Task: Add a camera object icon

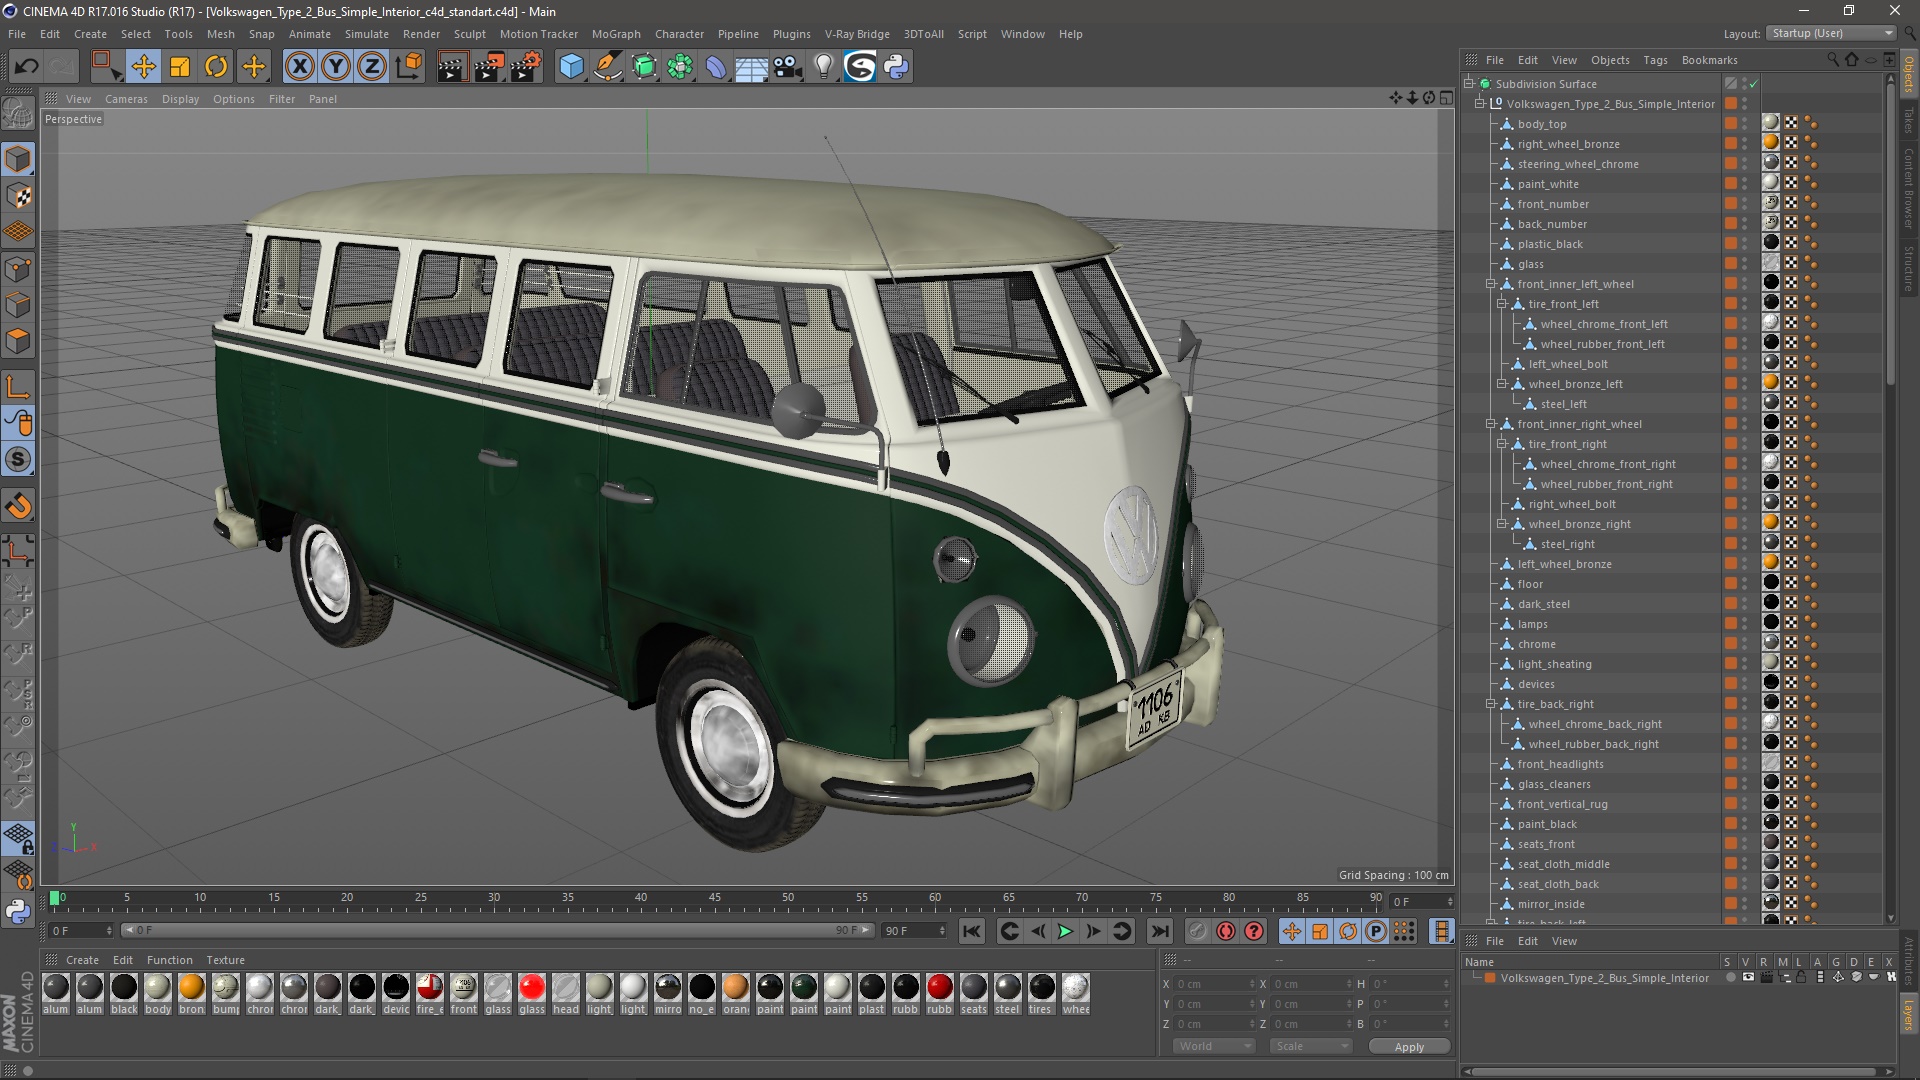Action: 787,67
